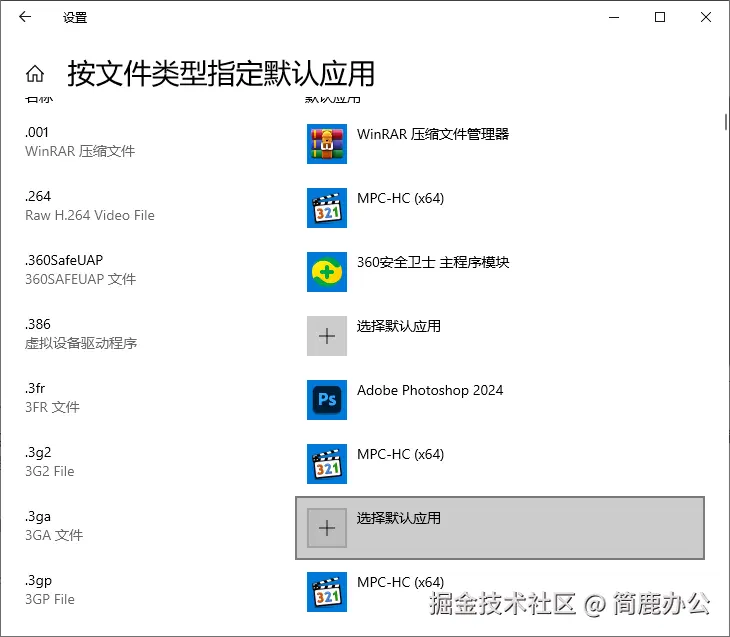Select the 3G2 File description
The height and width of the screenshot is (637, 730).
tap(50, 471)
